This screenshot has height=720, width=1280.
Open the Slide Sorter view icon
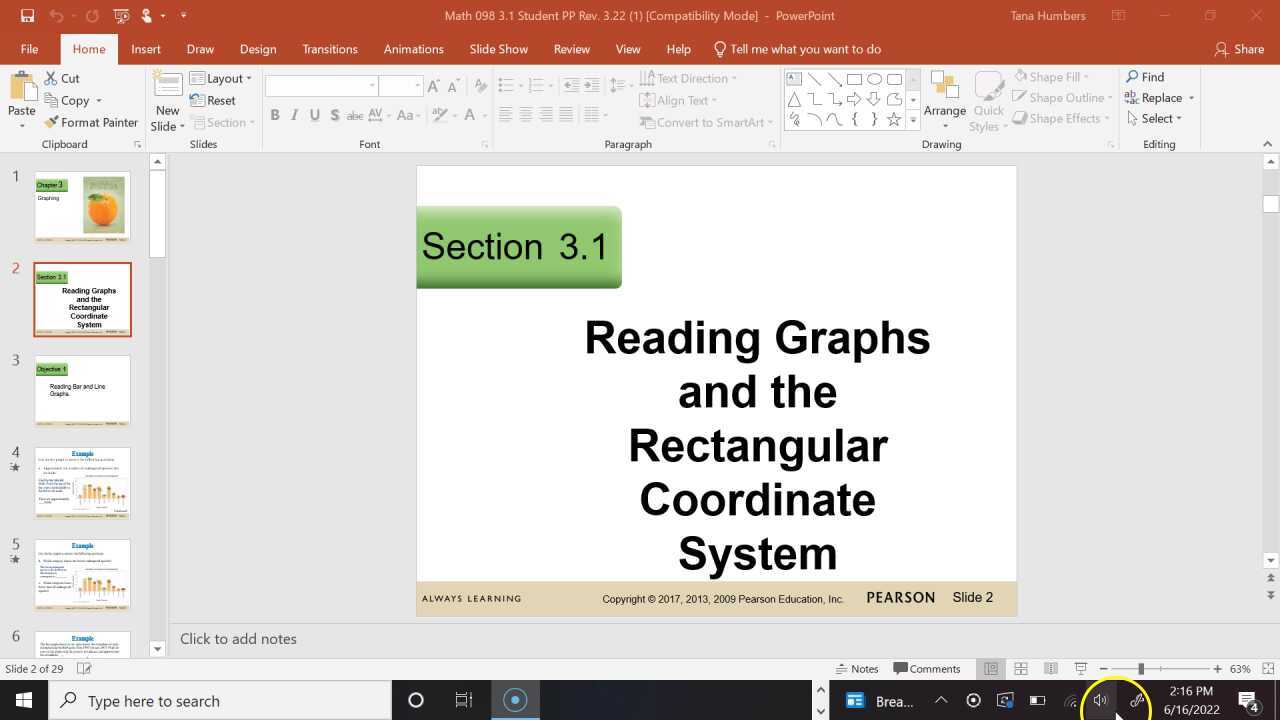[1021, 668]
